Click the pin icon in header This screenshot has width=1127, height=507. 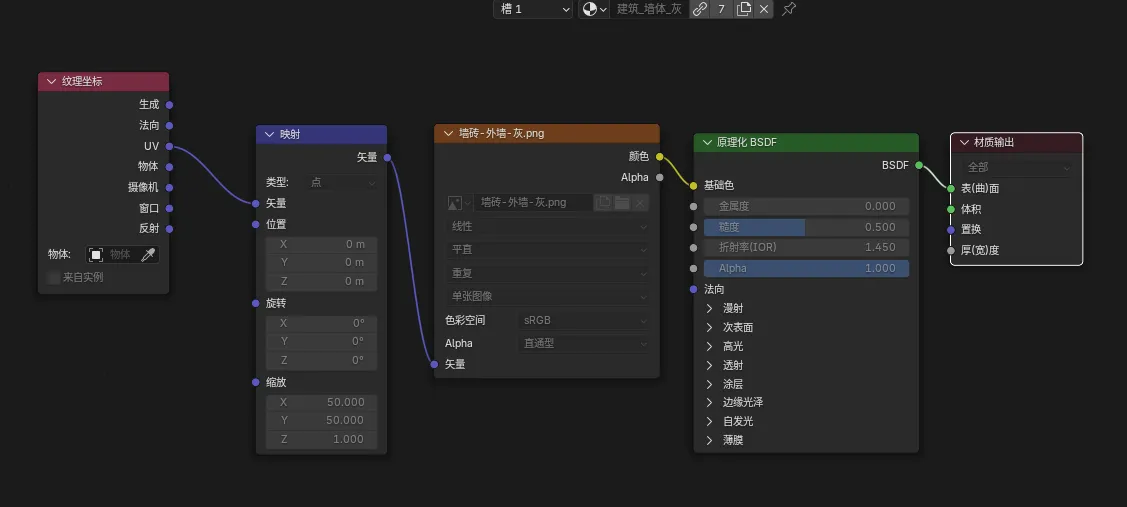point(789,9)
